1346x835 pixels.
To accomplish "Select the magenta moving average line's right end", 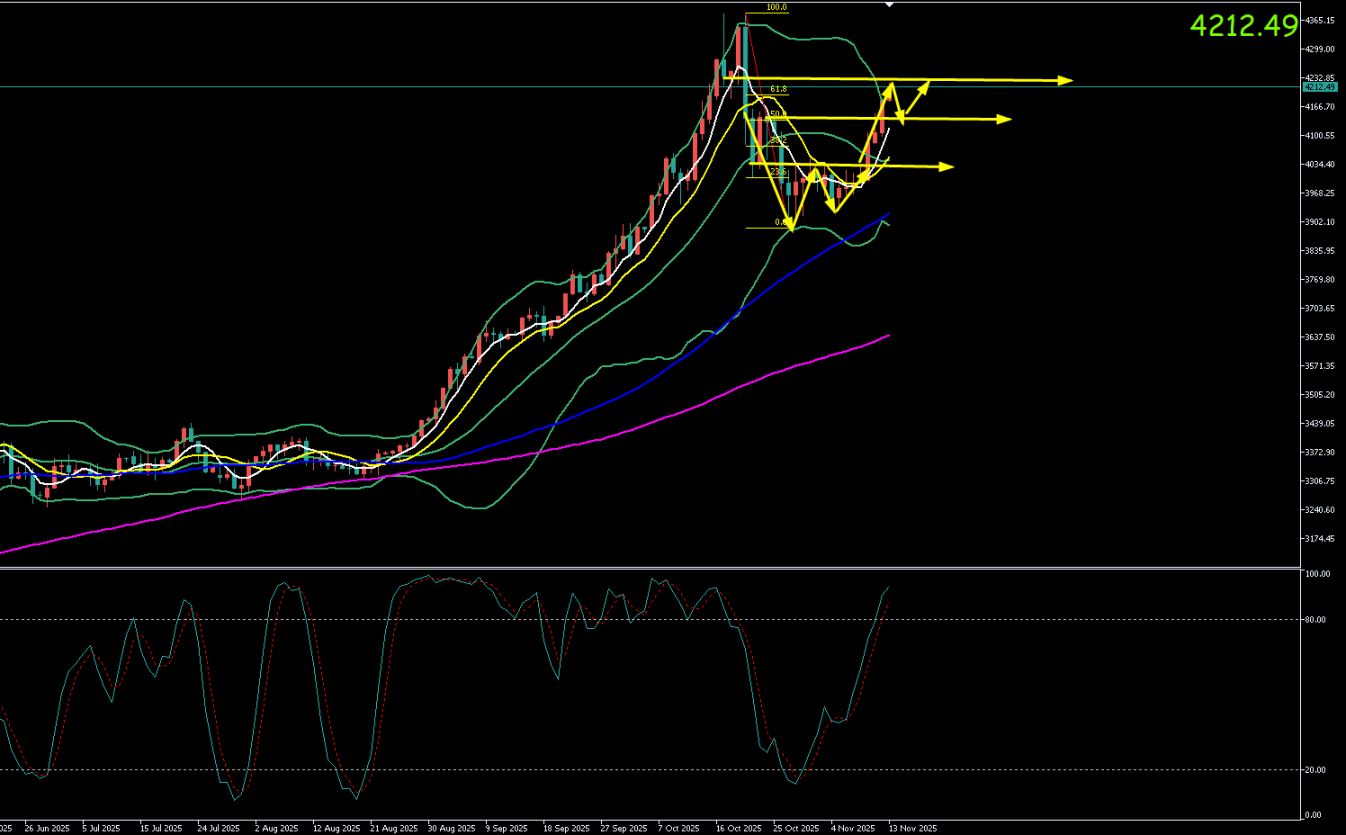I will coord(888,336).
